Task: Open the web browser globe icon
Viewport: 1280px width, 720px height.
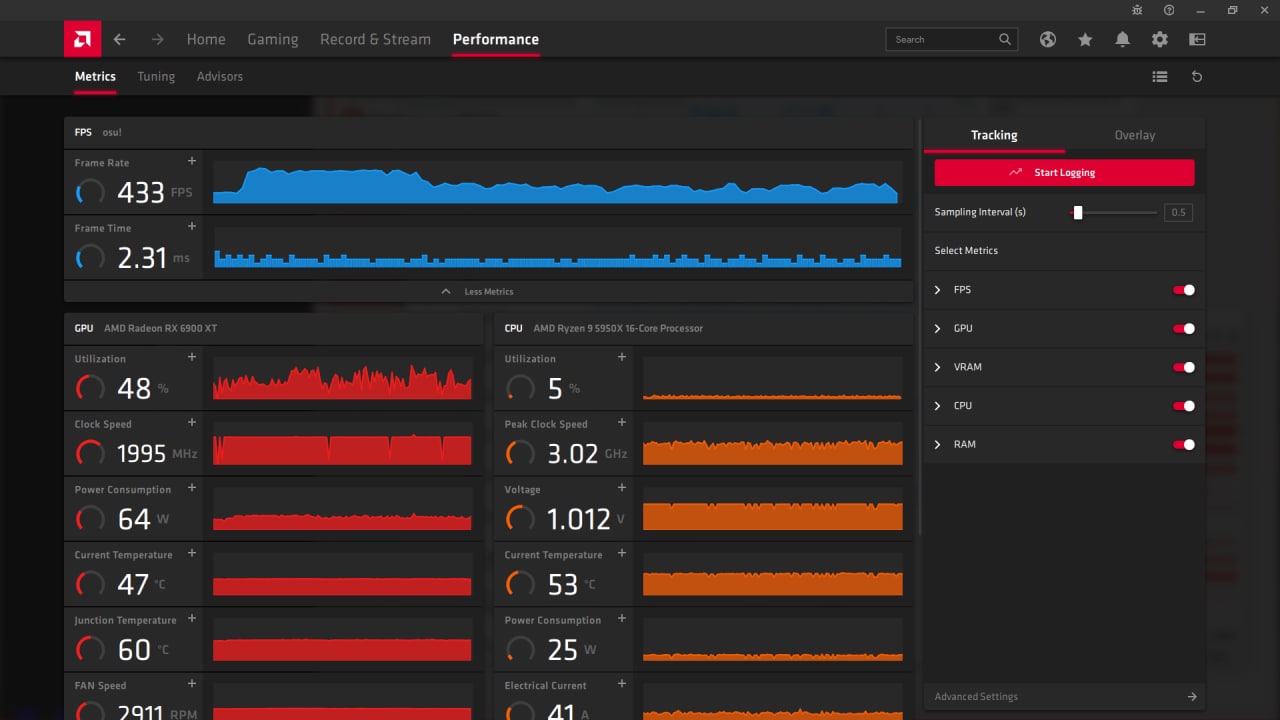Action: [x=1048, y=40]
